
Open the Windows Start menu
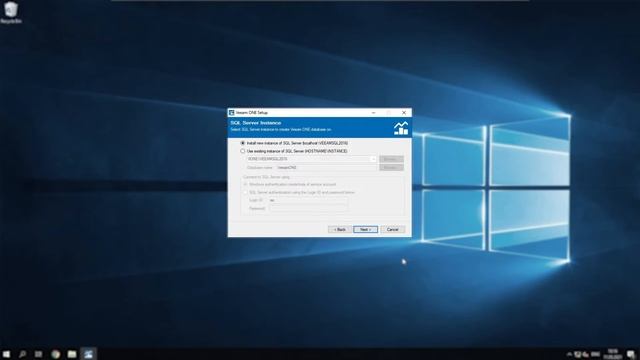6,354
